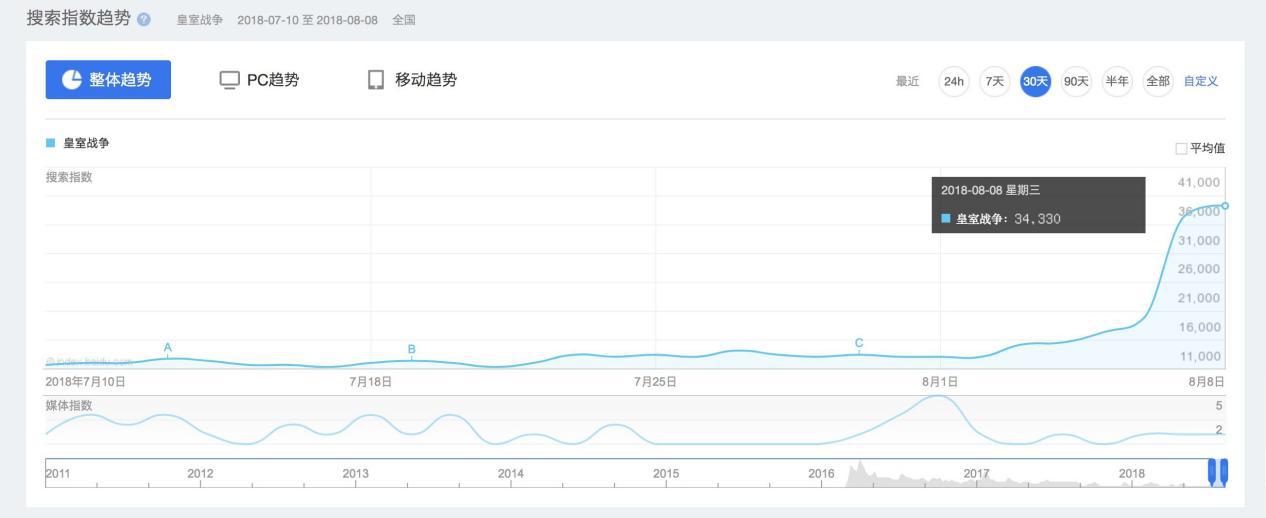Select the 整体趋势 overall trend tab
Viewport: 1266px width, 518px height.
tap(108, 80)
